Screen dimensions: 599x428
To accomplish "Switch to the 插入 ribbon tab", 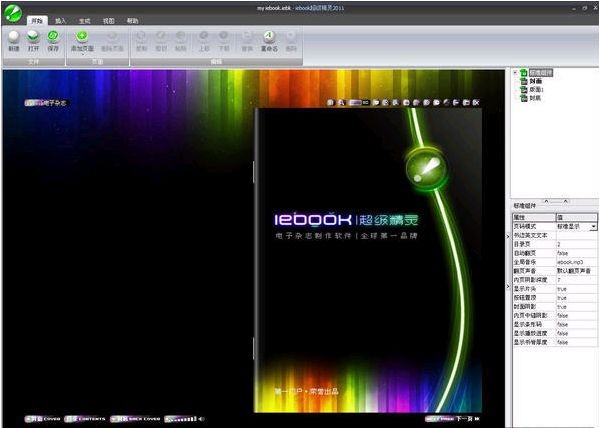I will tap(60, 21).
